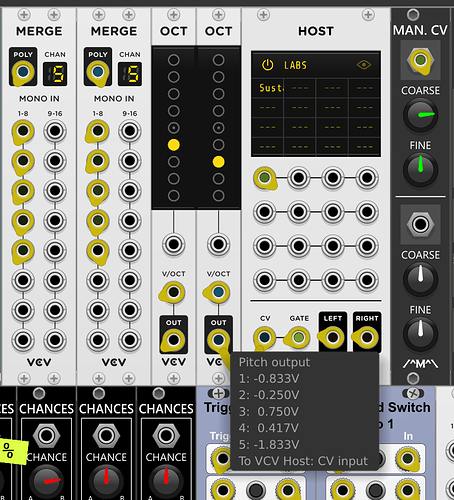Adjust the upper COARSE knob on MAN. CV

[x=420, y=115]
